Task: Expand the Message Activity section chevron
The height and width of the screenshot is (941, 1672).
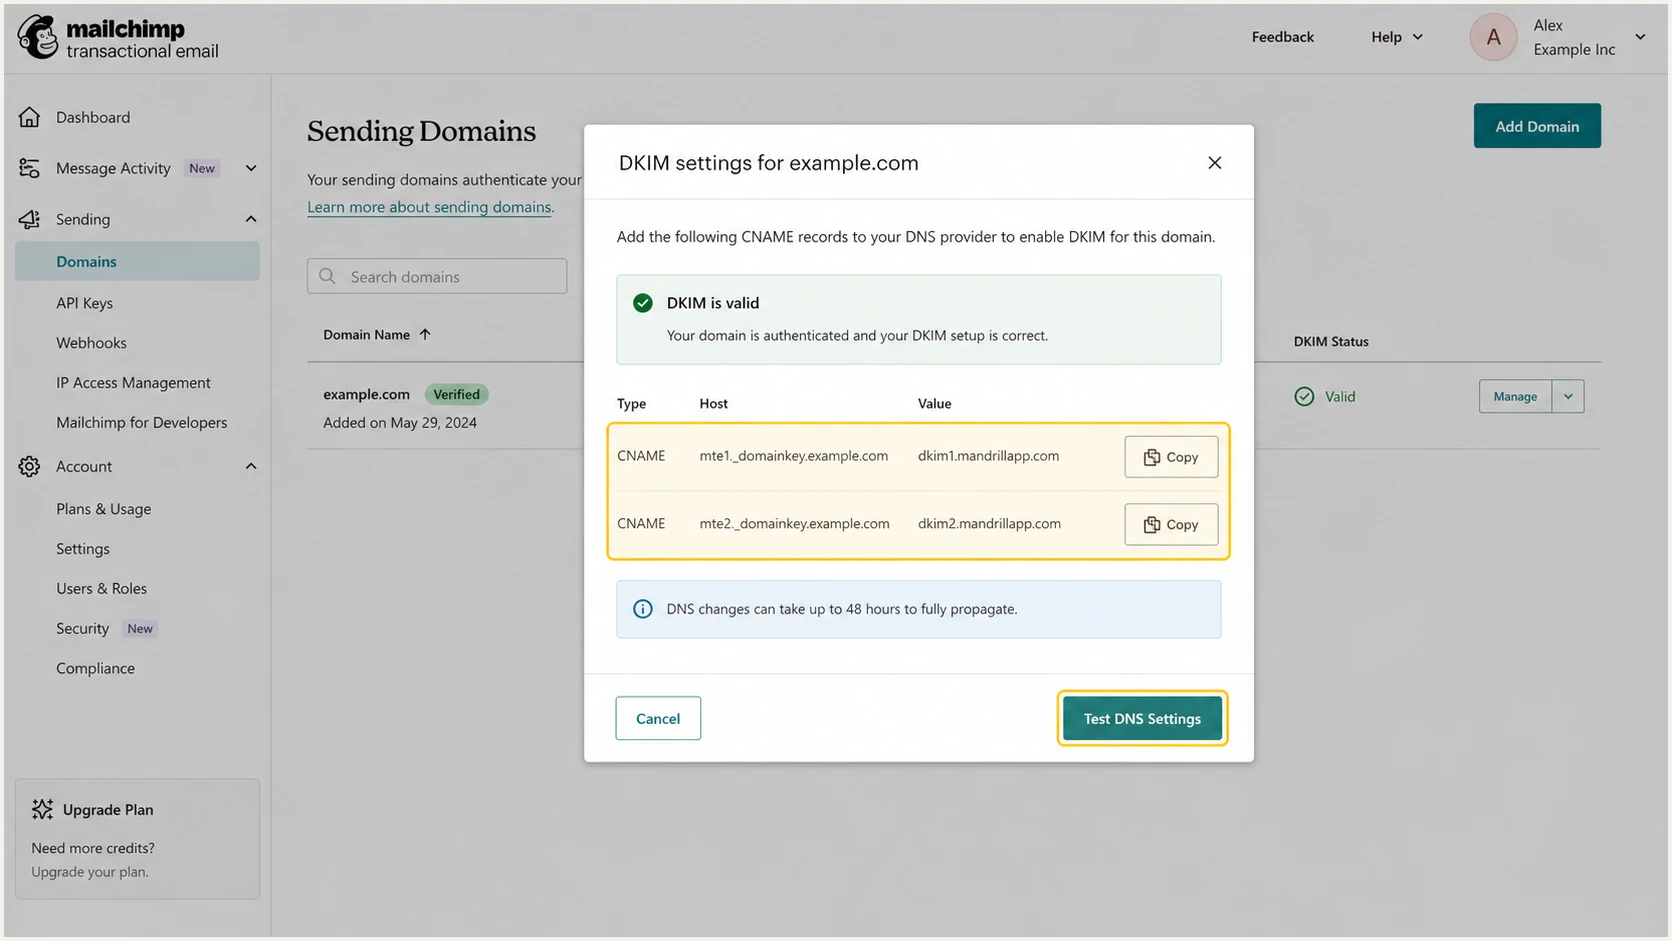Action: coord(251,168)
